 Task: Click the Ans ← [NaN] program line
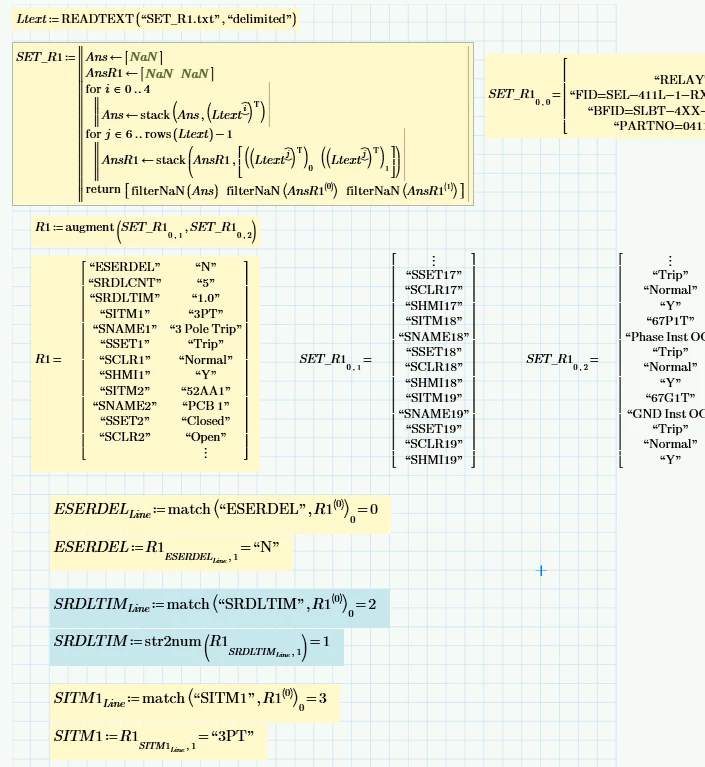click(x=124, y=57)
